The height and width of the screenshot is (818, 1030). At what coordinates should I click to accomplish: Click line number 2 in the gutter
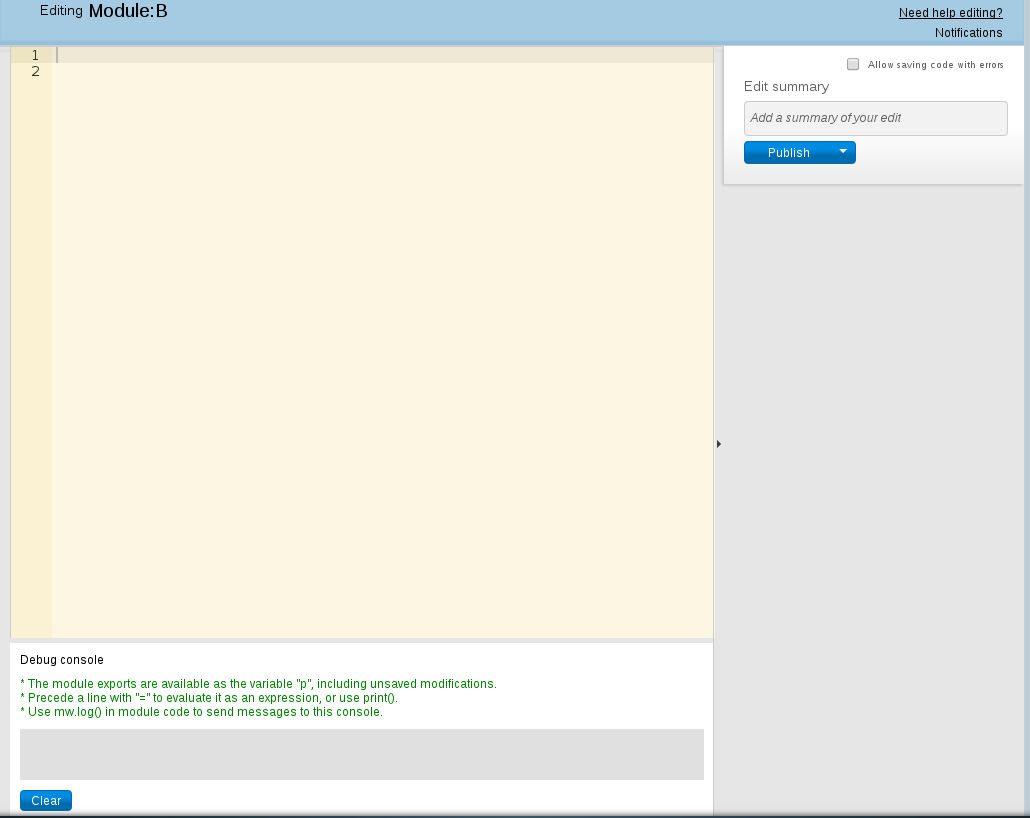click(35, 72)
